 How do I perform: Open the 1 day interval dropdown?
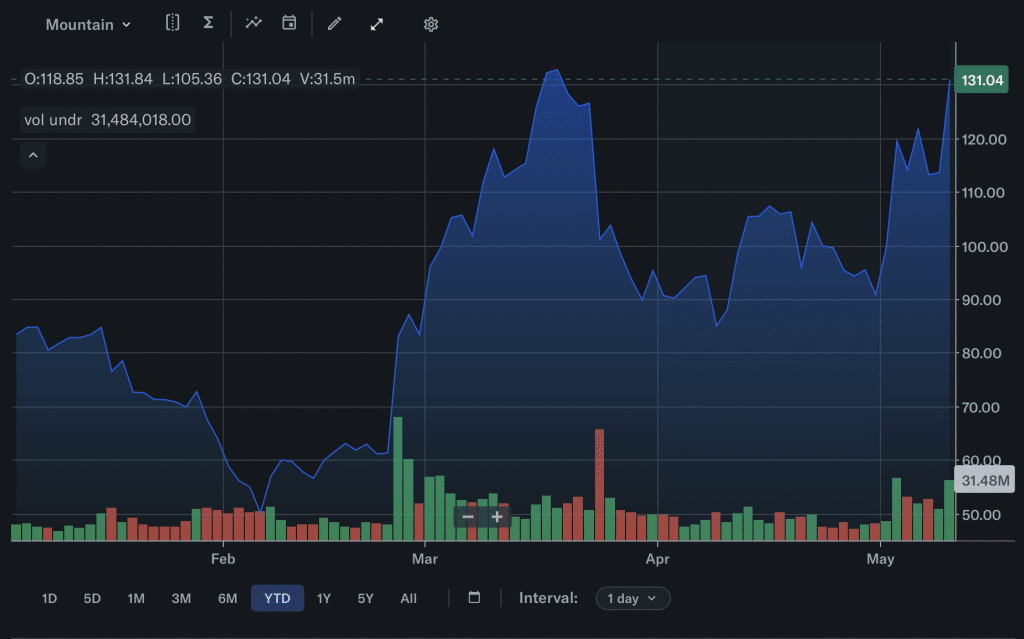tap(633, 598)
